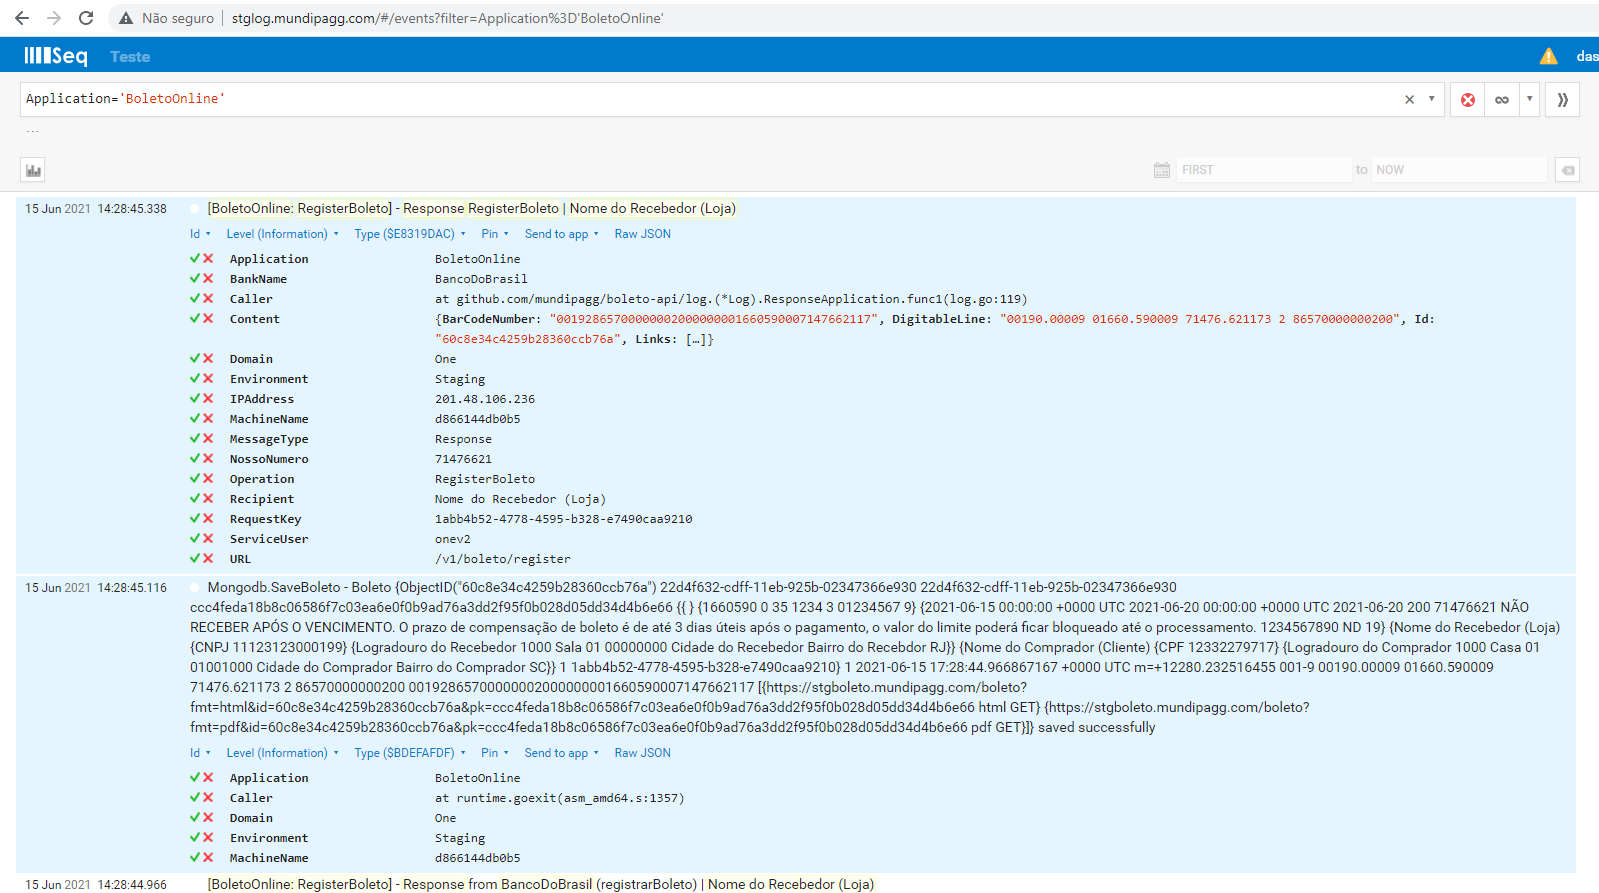Select the timestamp 14:28:45.338

[x=132, y=209]
